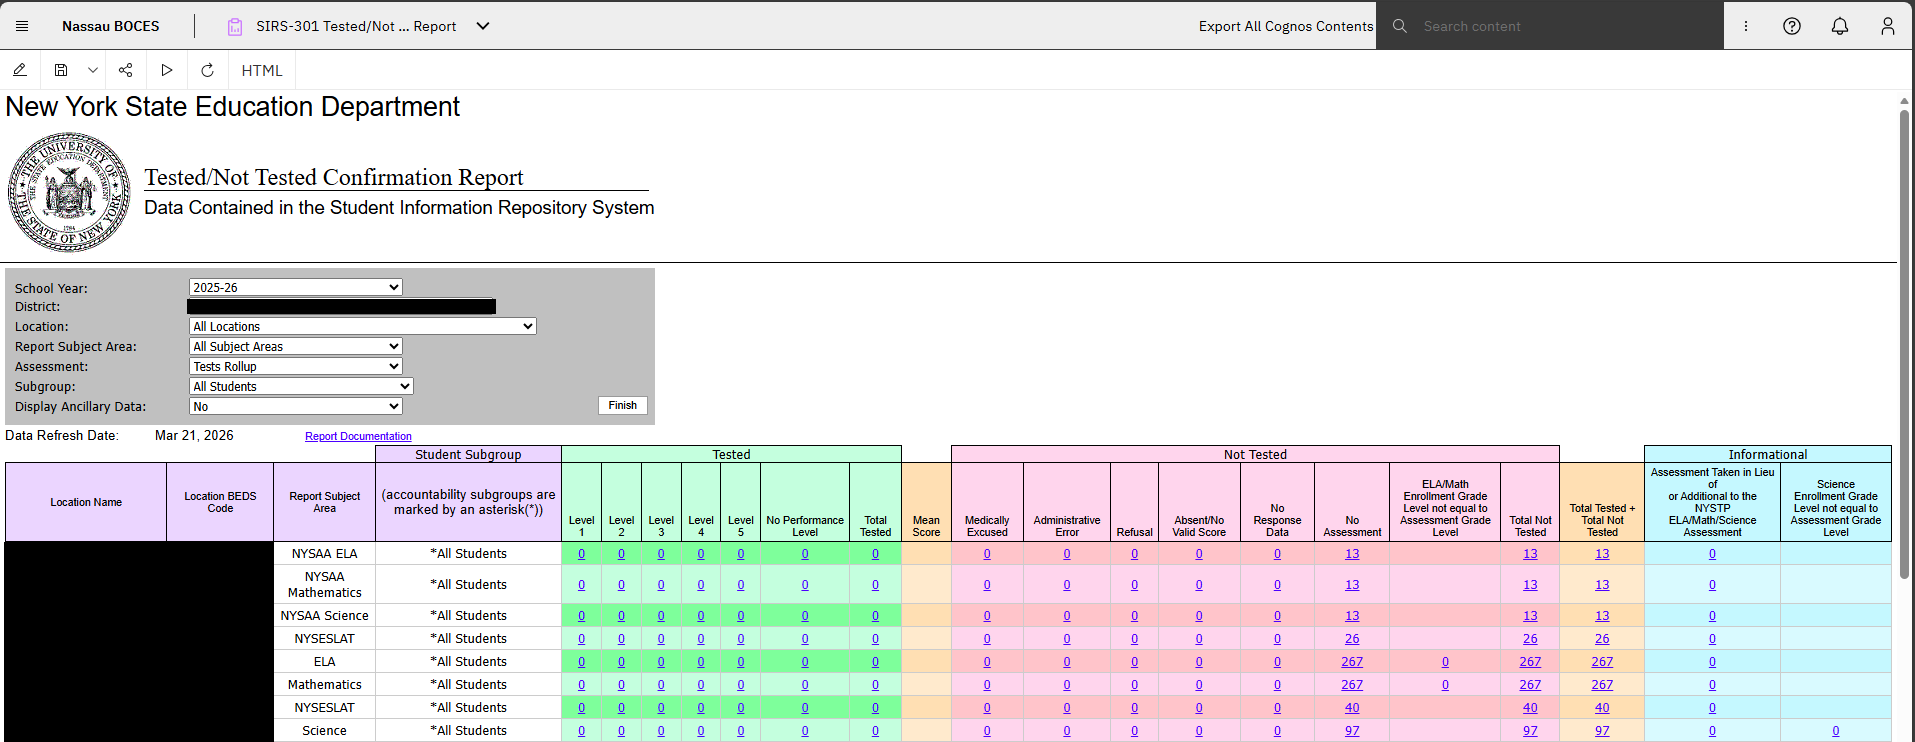
Task: Run the report with play icon
Action: tap(167, 70)
